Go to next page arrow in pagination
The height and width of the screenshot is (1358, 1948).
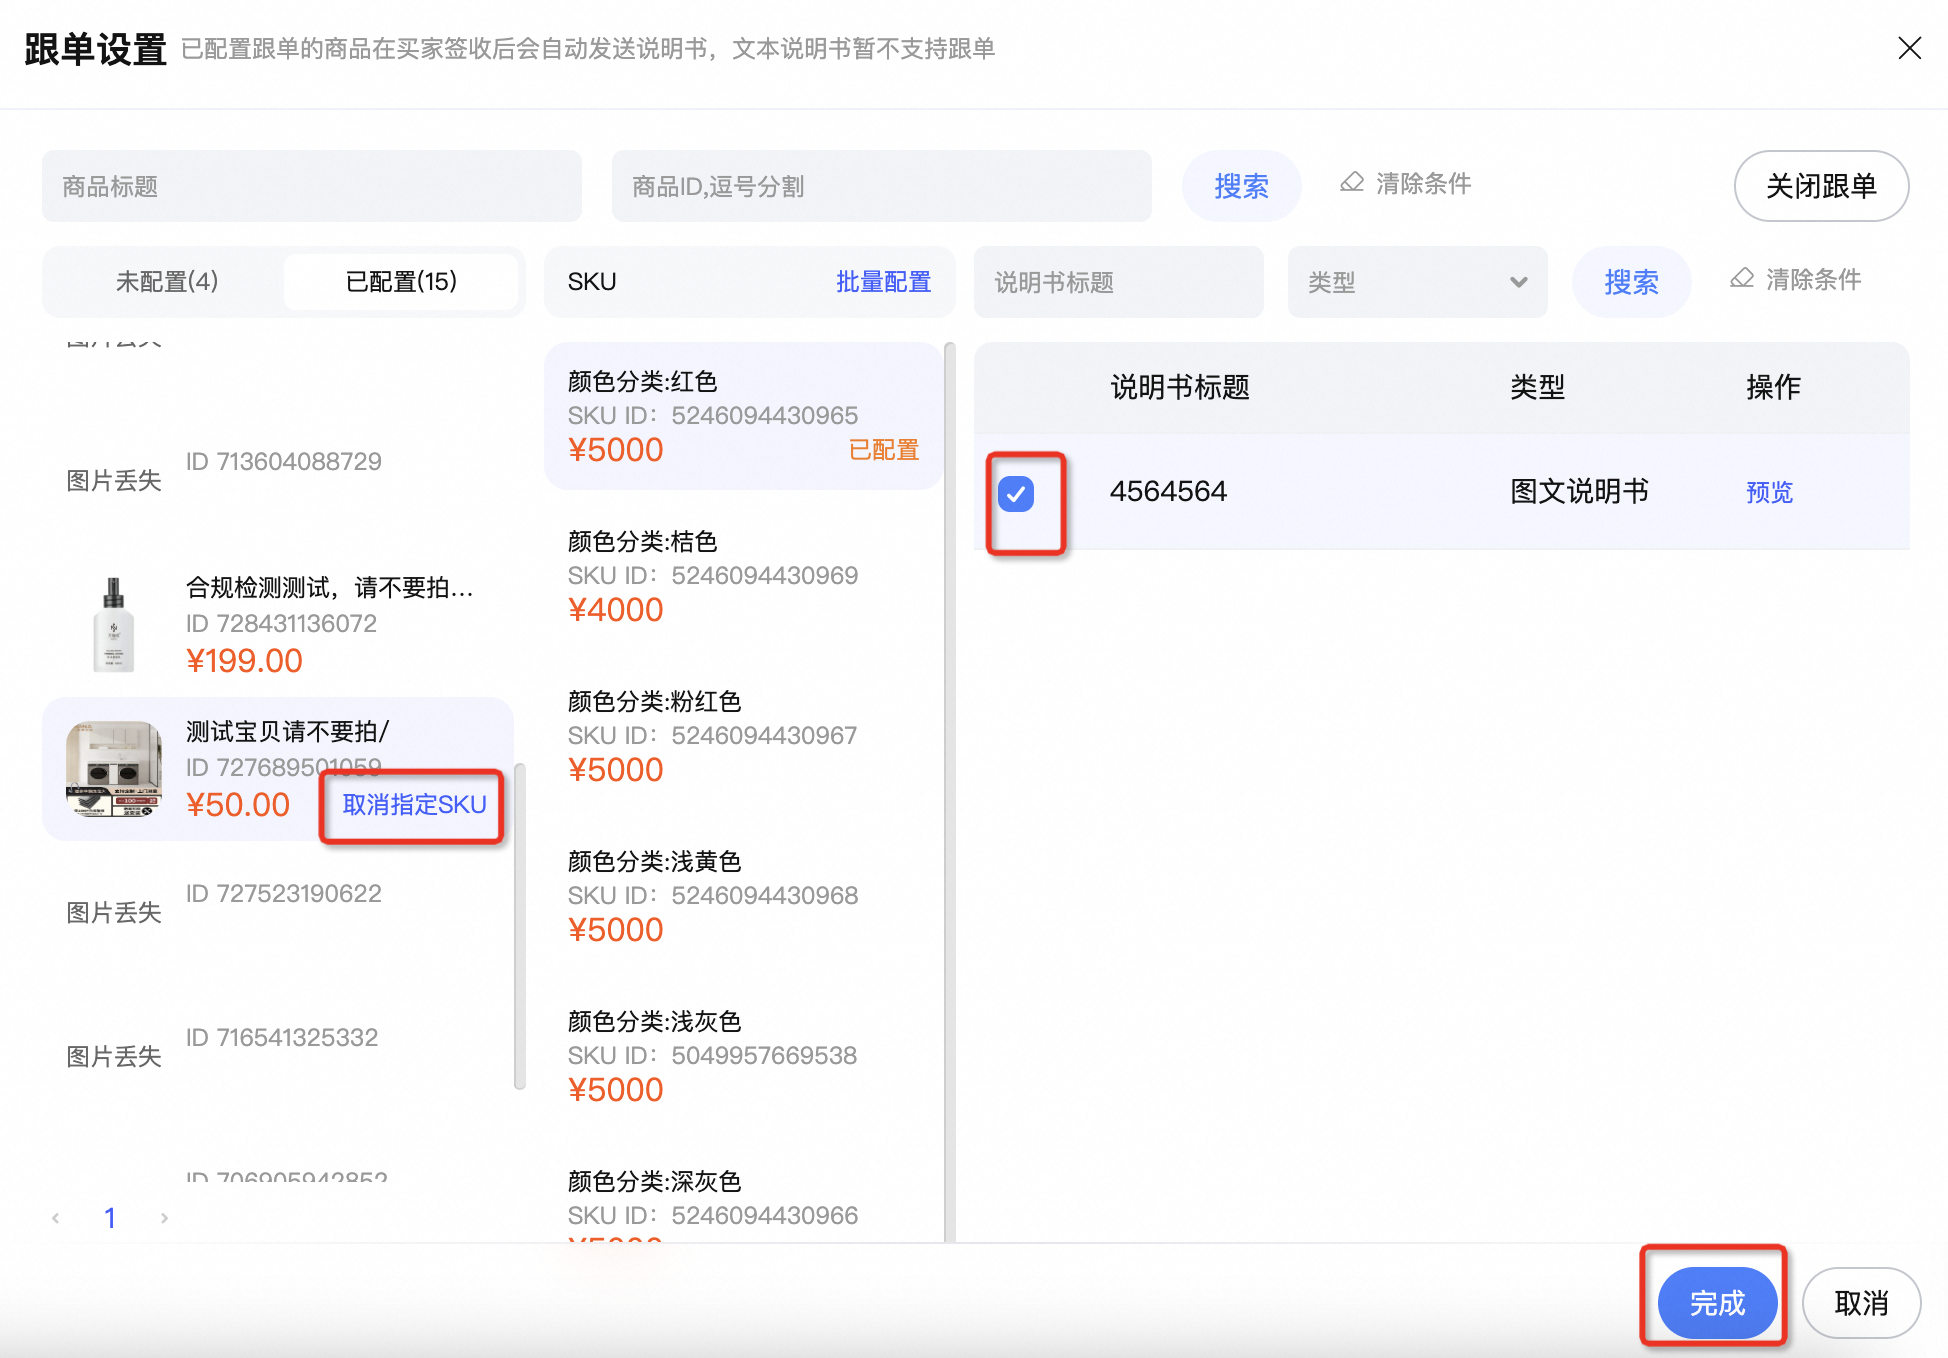click(164, 1217)
